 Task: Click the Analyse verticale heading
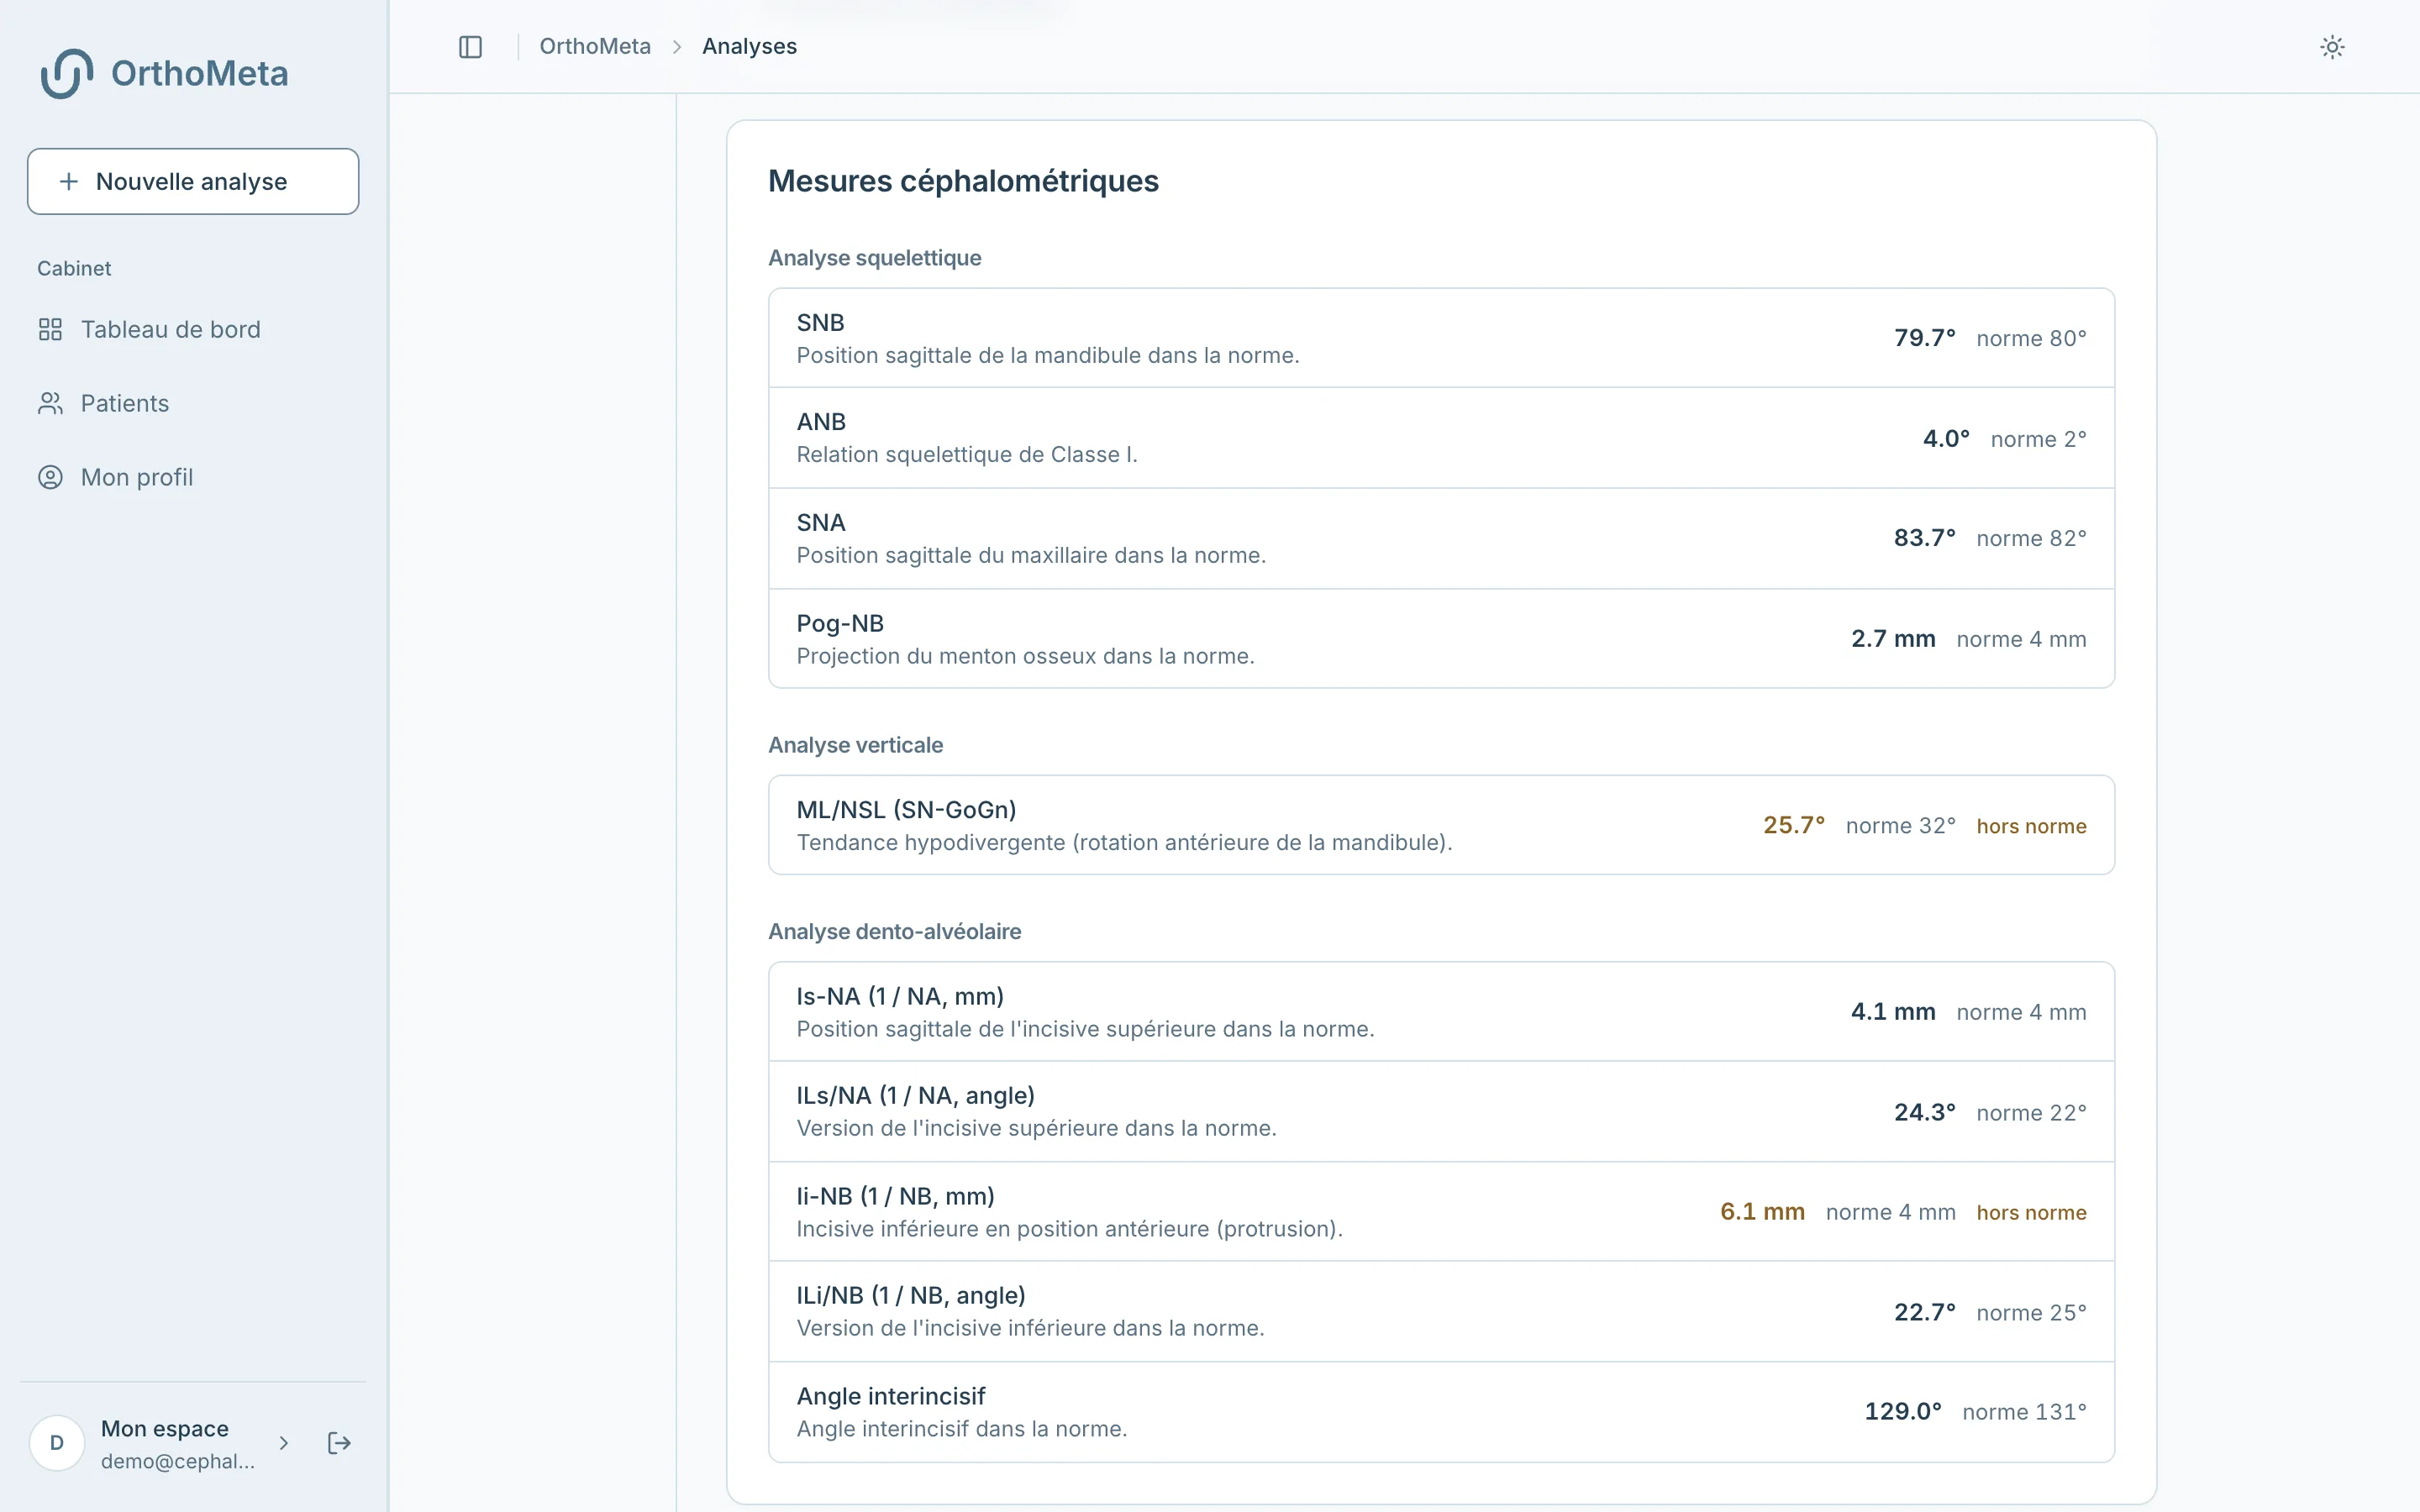tap(855, 745)
